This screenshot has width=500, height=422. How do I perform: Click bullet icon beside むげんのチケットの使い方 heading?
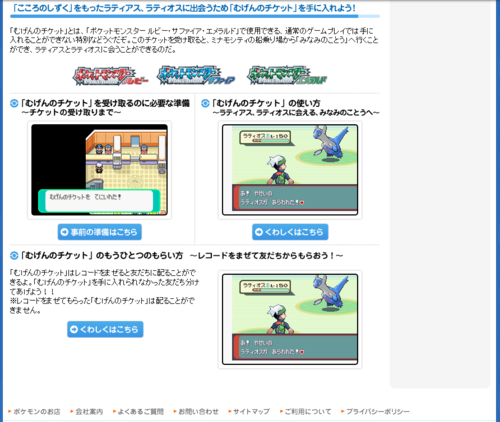pyautogui.click(x=205, y=103)
